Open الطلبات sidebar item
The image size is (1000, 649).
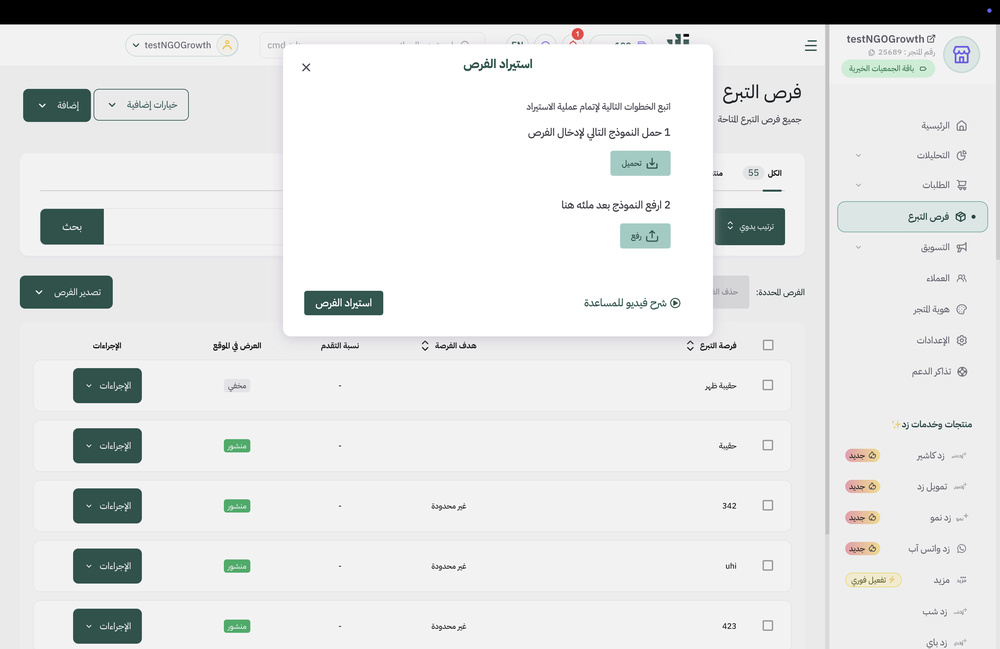point(944,186)
